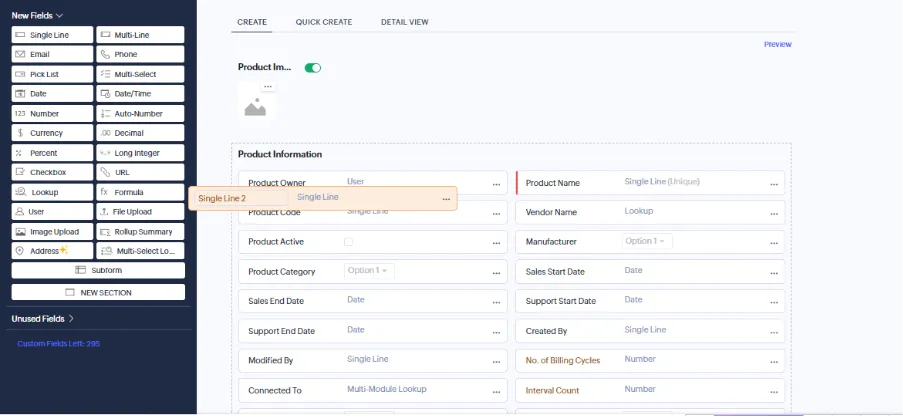Open options menu for Modified By field
The height and width of the screenshot is (417, 903).
pos(496,362)
